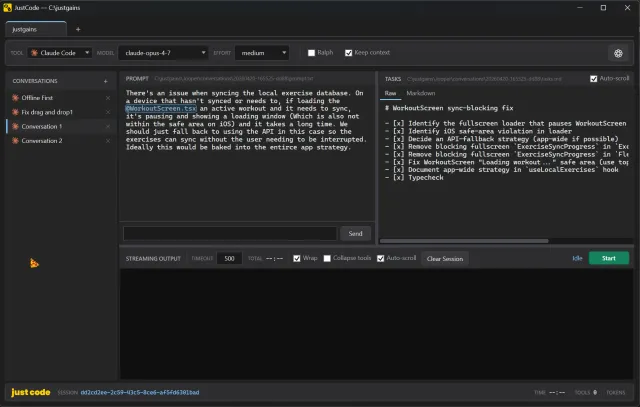Click the Send button
The image size is (640, 407).
(355, 234)
